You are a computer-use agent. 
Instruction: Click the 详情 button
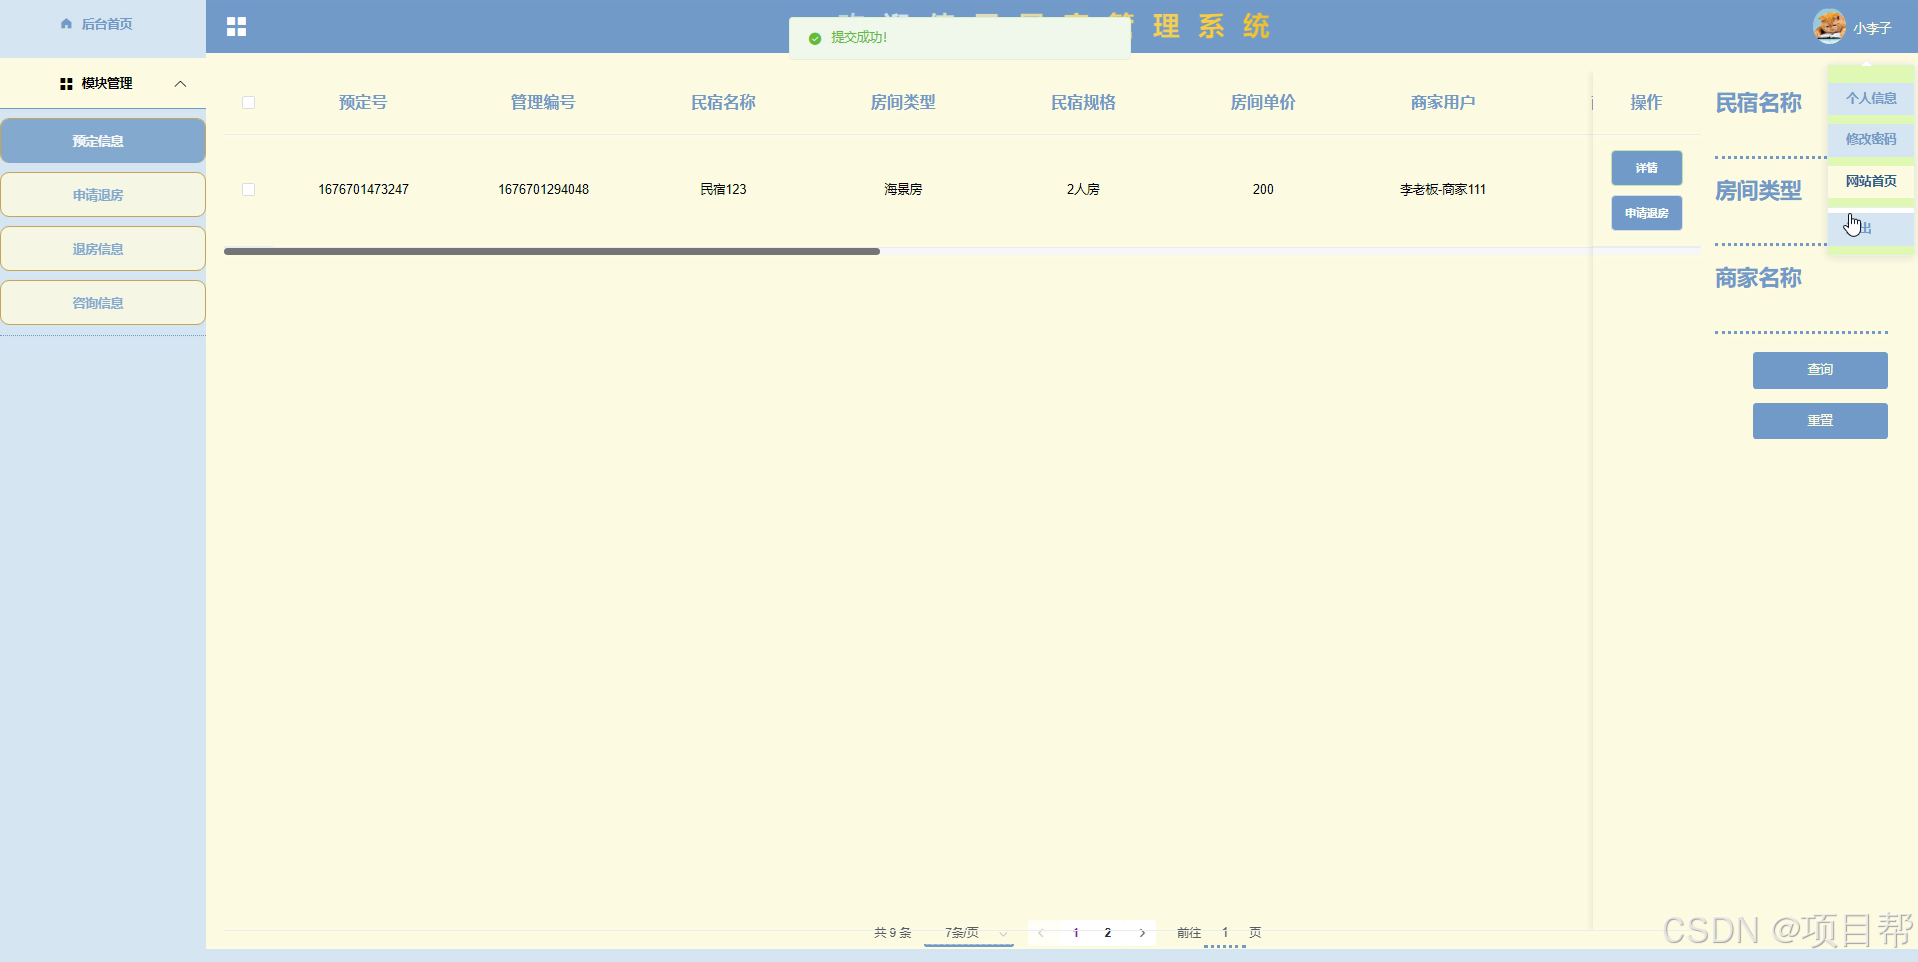coord(1646,168)
